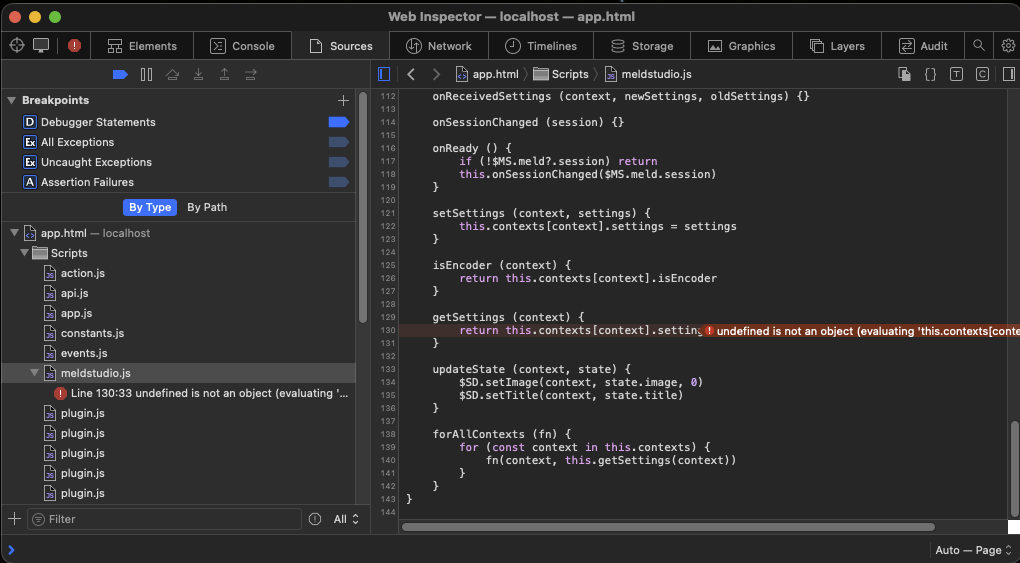Collapse the Scripts folder in tree
The width and height of the screenshot is (1020, 563).
coord(25,253)
